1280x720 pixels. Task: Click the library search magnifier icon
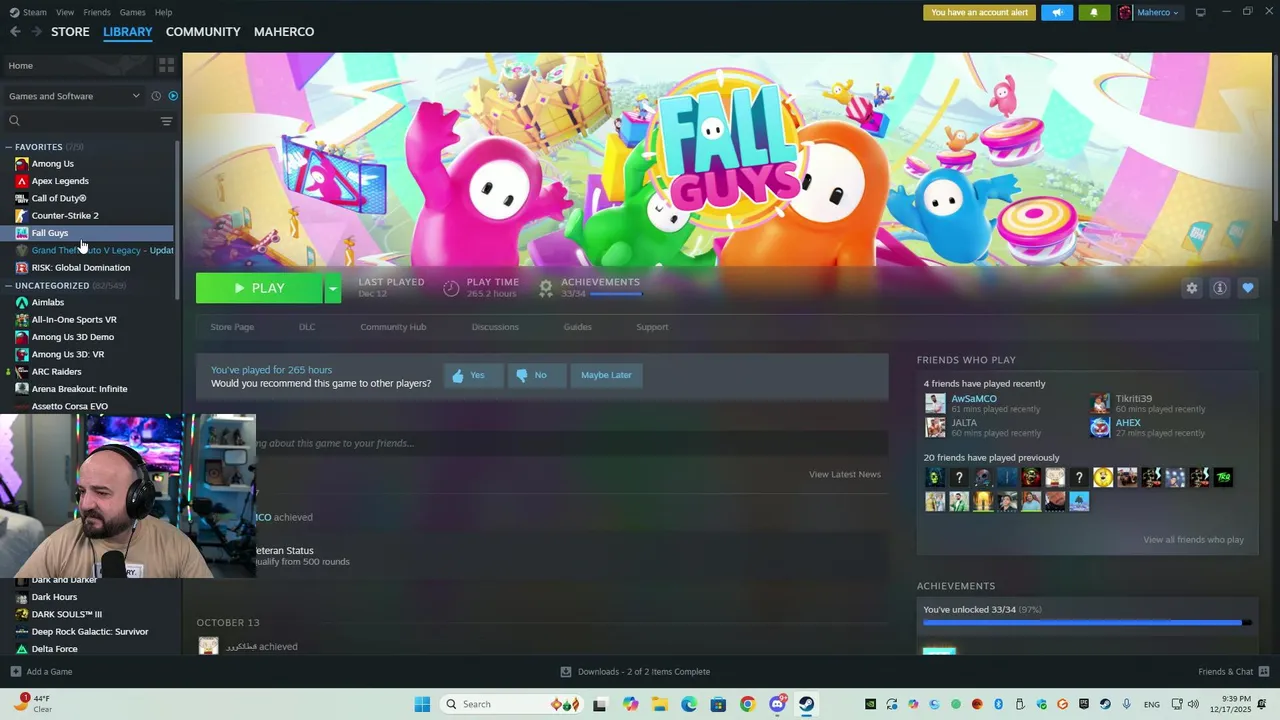pyautogui.click(x=14, y=121)
